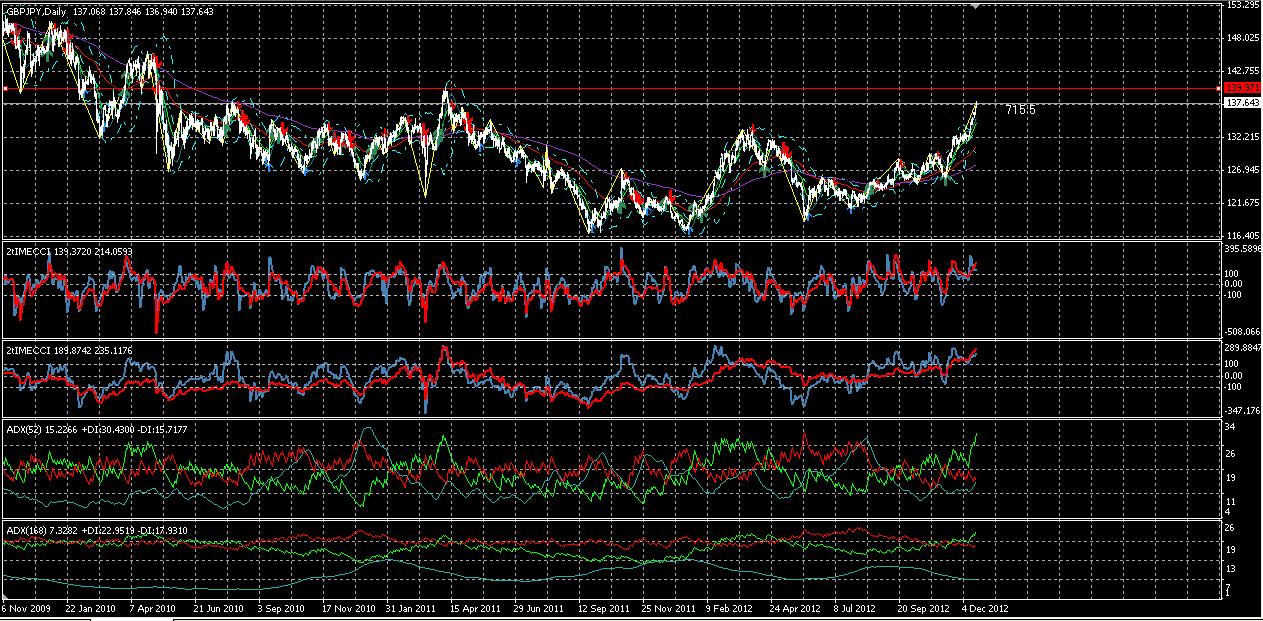
Task: Click the 132.215 price axis label
Action: point(1242,136)
